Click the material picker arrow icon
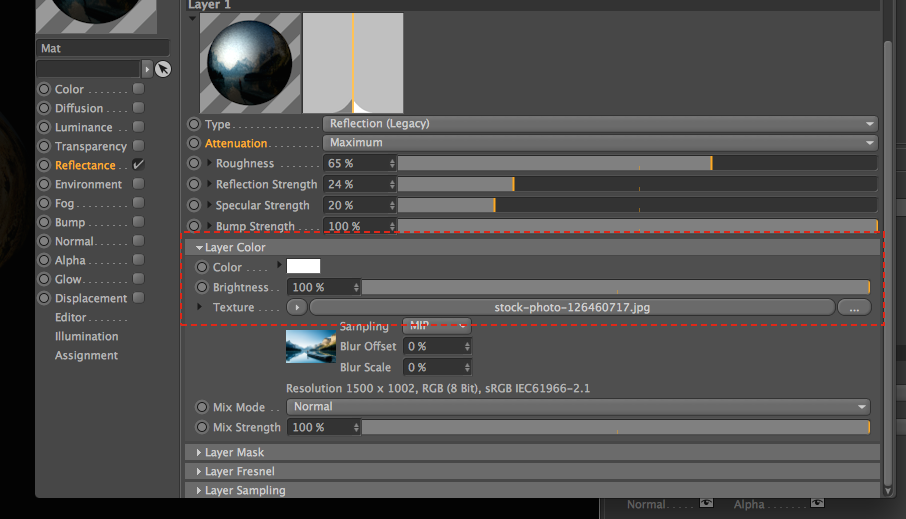906x519 pixels. pos(163,69)
